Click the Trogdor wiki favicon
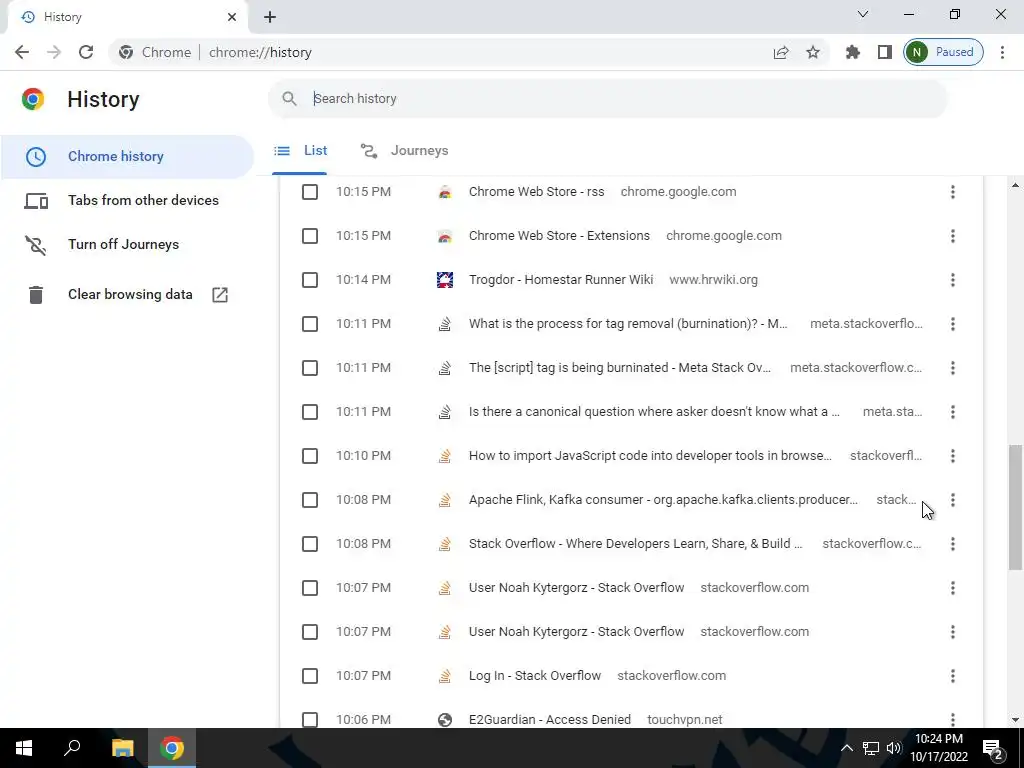The width and height of the screenshot is (1024, 768). (445, 280)
